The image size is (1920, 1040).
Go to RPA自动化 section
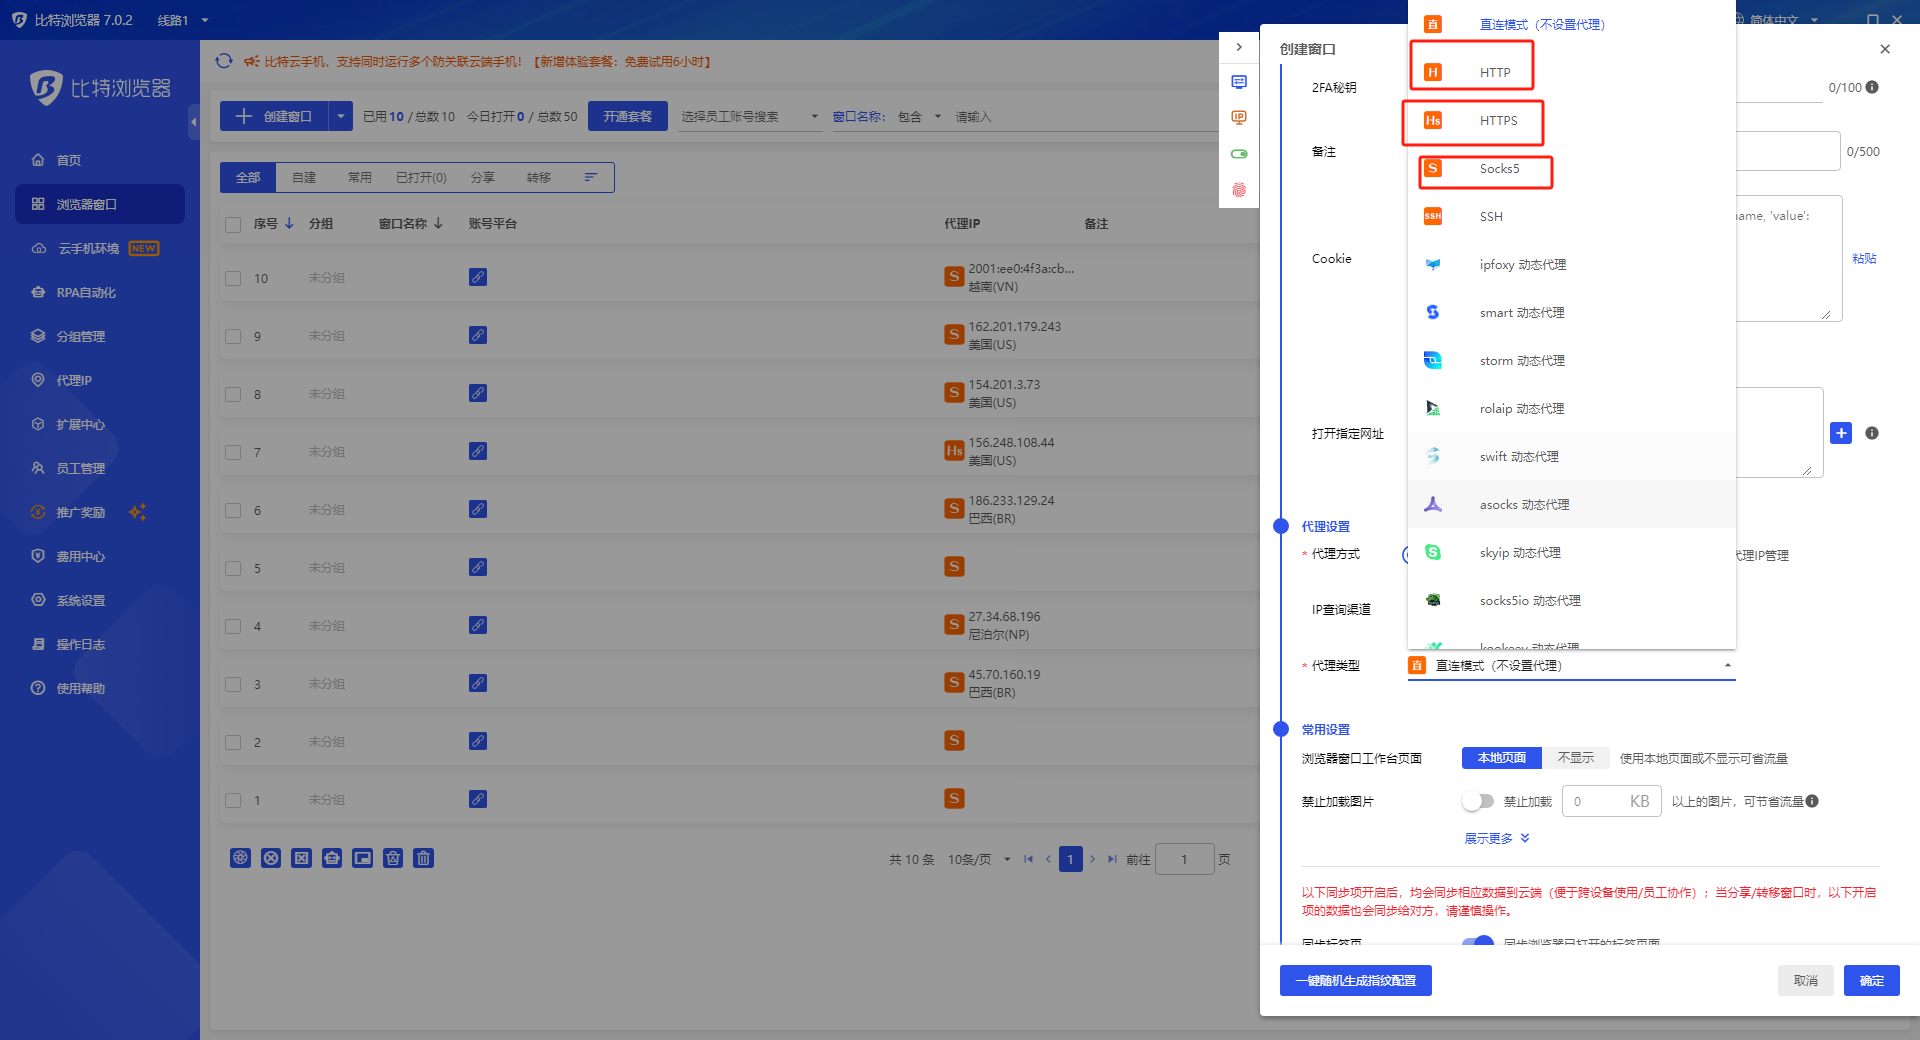click(85, 292)
